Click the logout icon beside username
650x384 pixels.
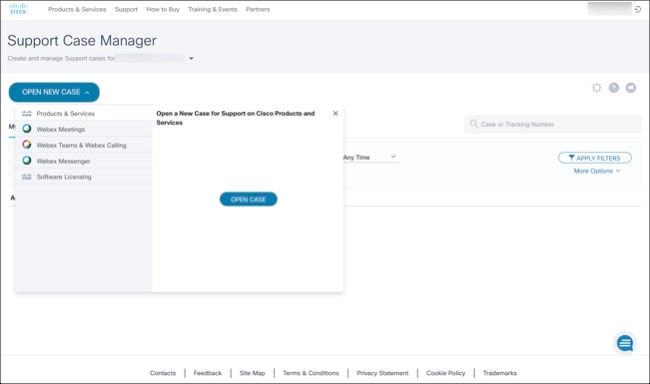(638, 9)
